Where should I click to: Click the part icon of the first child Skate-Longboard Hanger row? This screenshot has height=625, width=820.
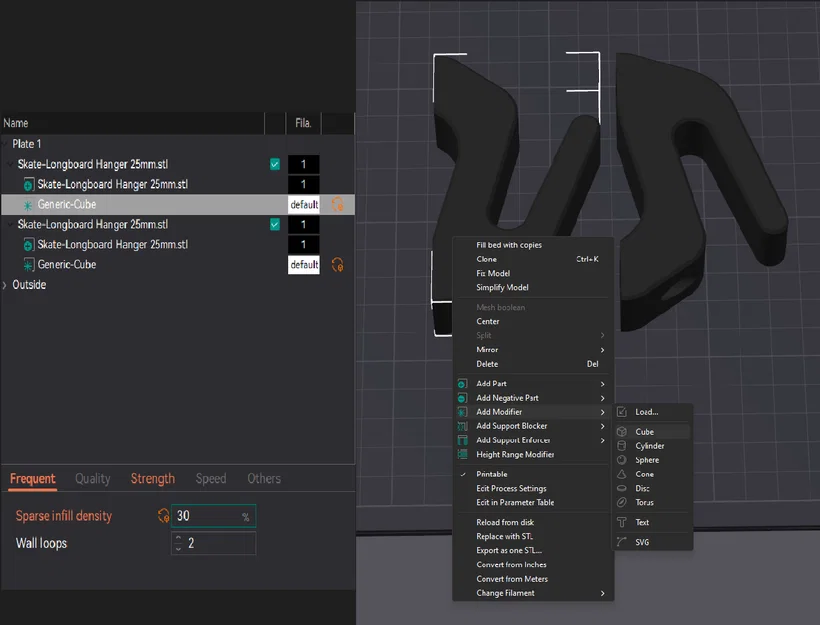pos(29,185)
